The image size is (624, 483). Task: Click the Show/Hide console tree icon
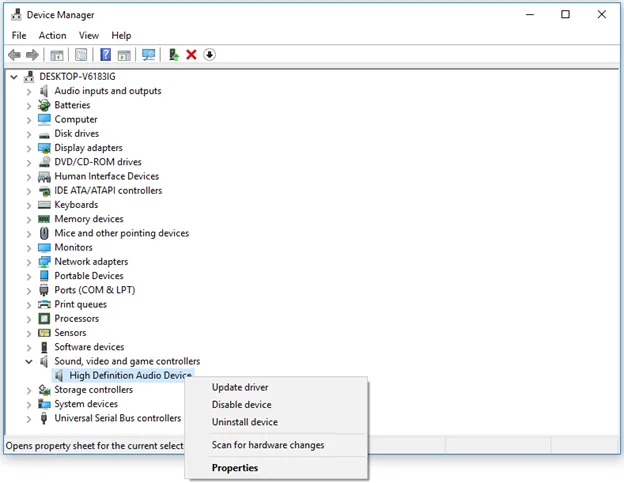57,55
